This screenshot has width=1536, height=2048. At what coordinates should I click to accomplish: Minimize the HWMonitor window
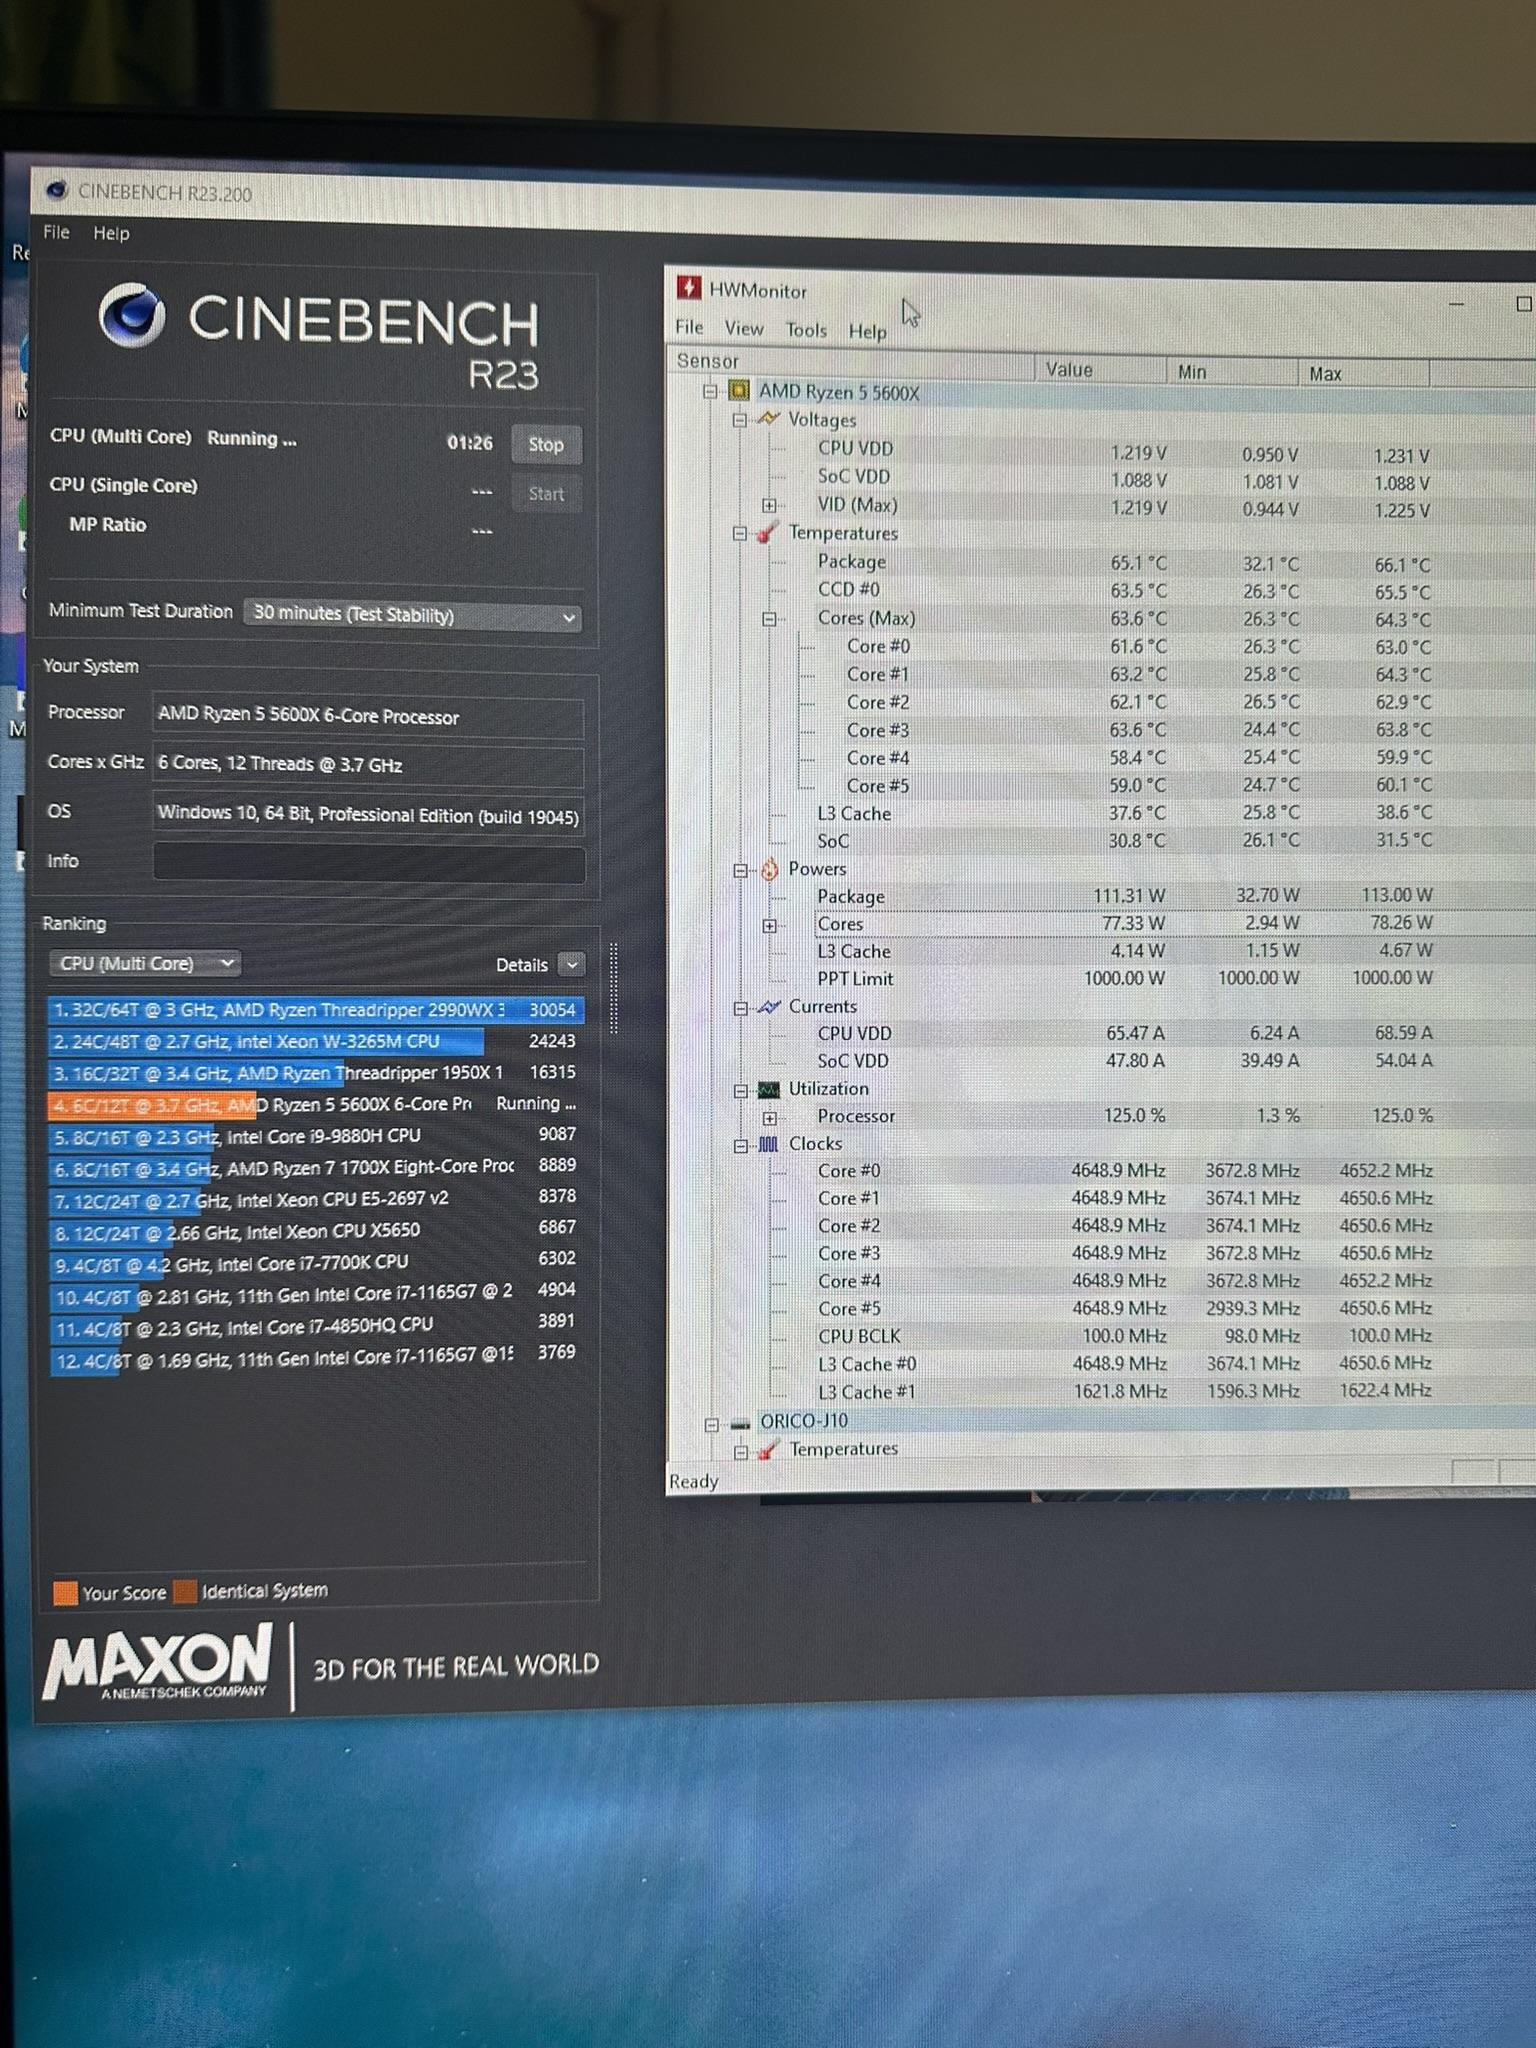click(1456, 303)
